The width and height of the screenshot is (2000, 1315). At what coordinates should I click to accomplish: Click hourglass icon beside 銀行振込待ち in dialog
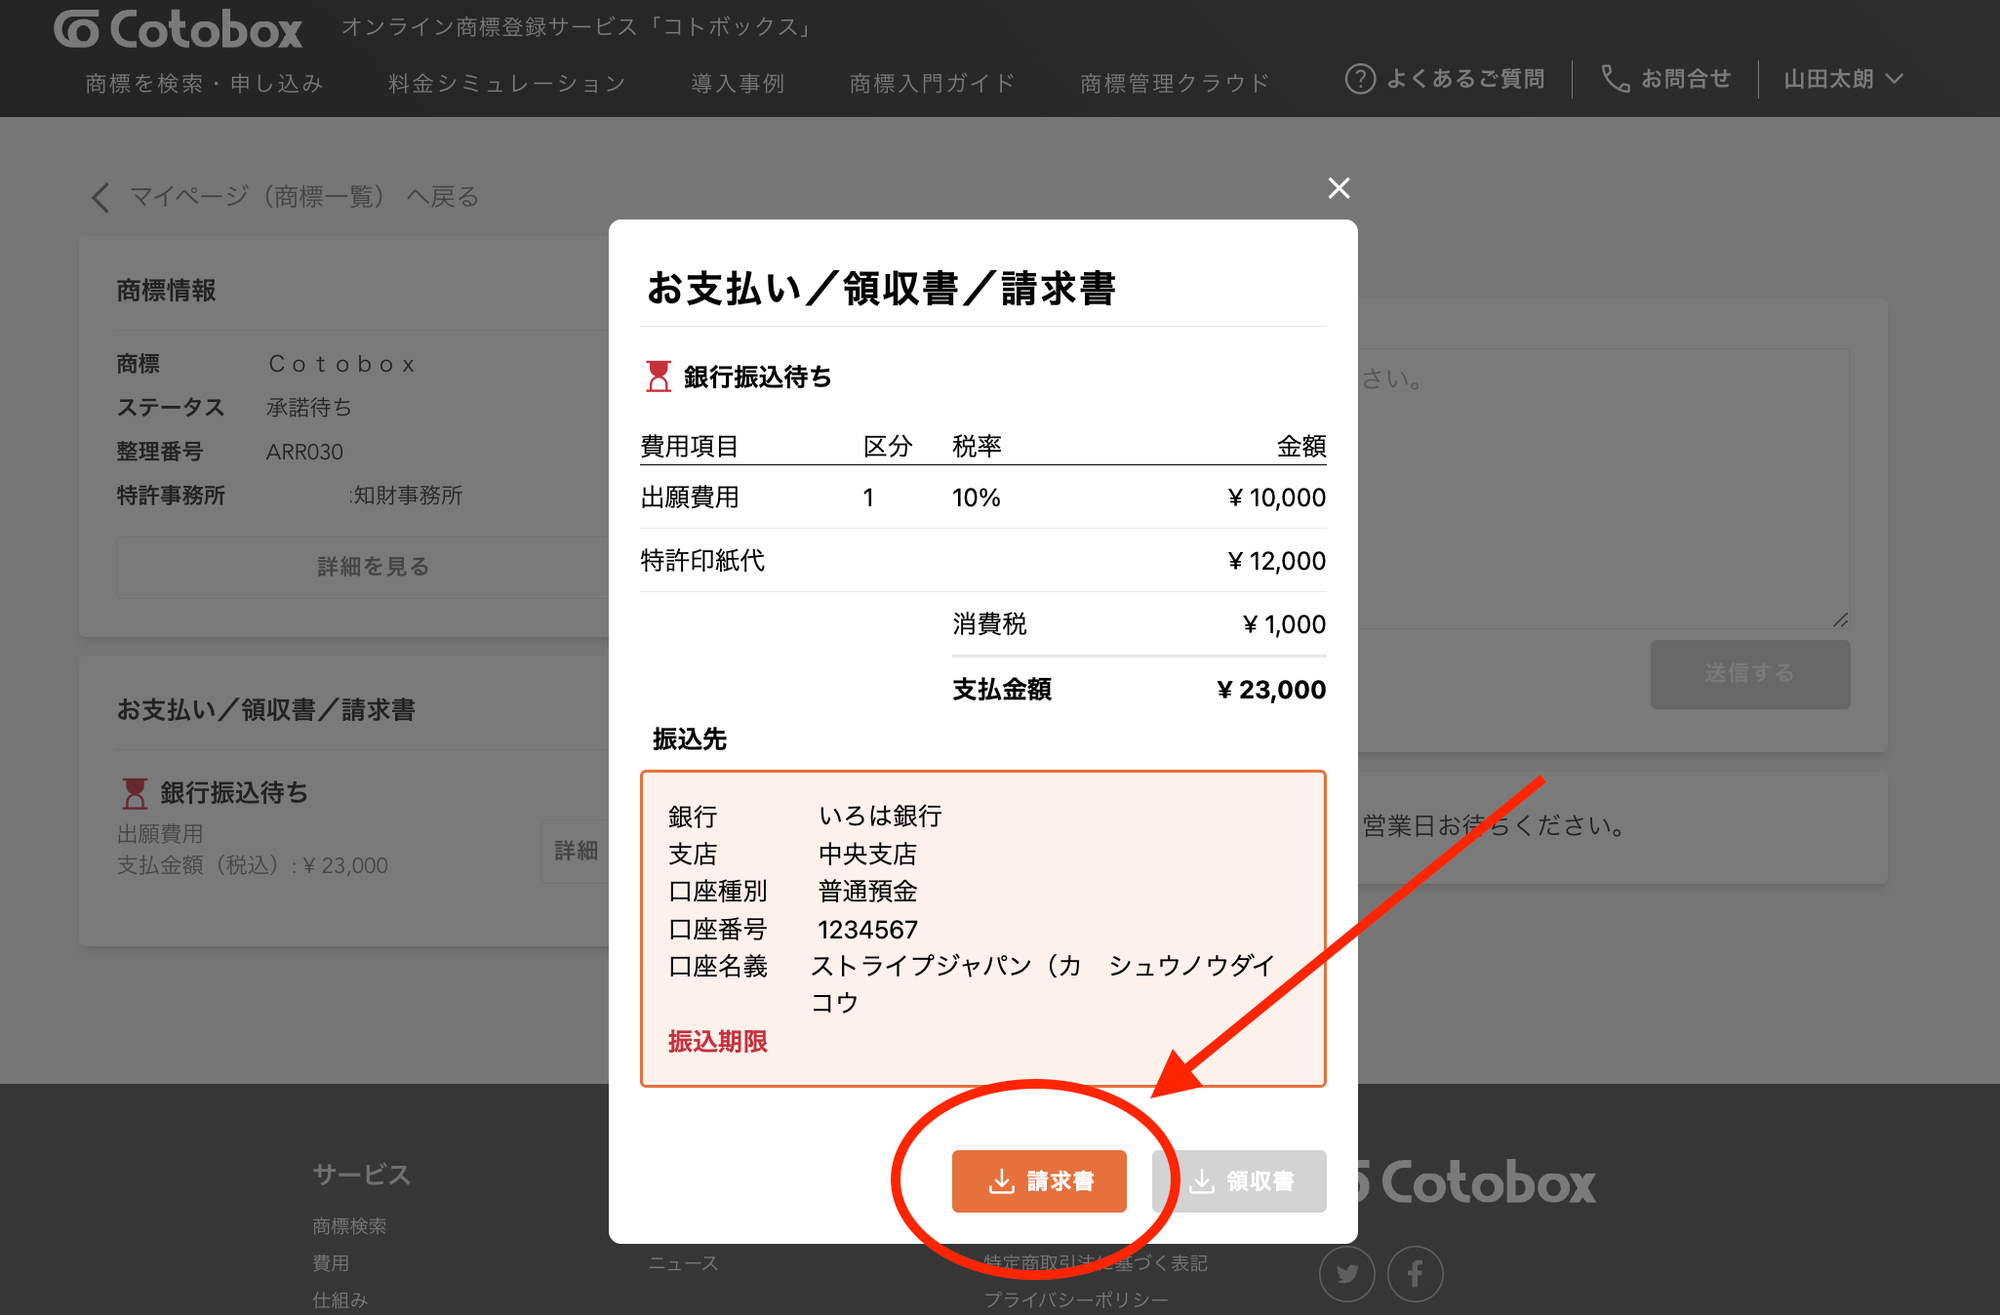[x=658, y=377]
